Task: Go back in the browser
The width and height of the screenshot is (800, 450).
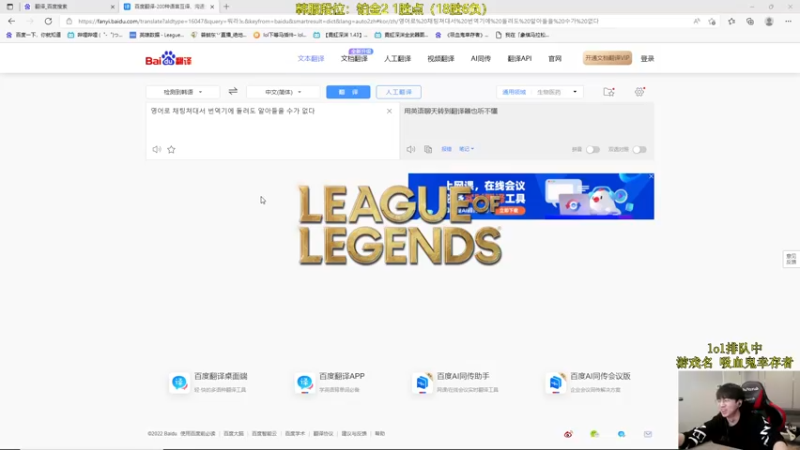Action: point(11,21)
